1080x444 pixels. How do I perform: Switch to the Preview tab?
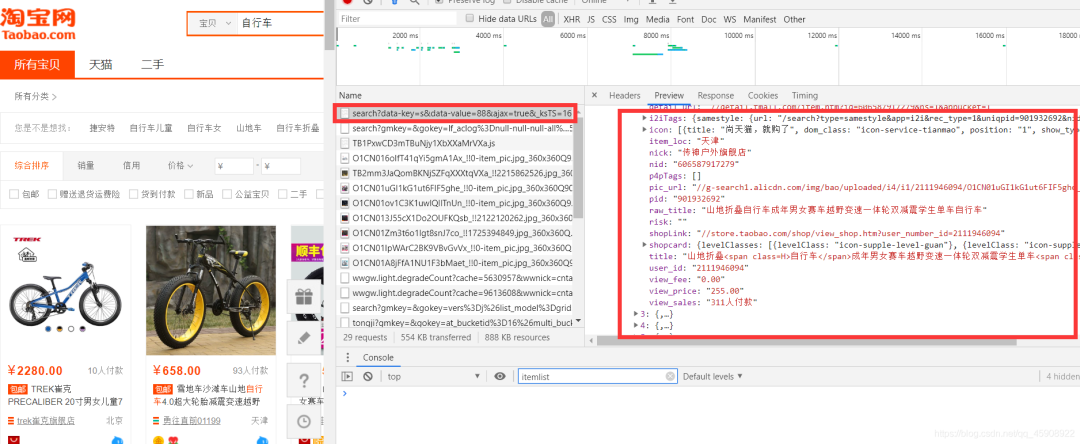pos(669,96)
